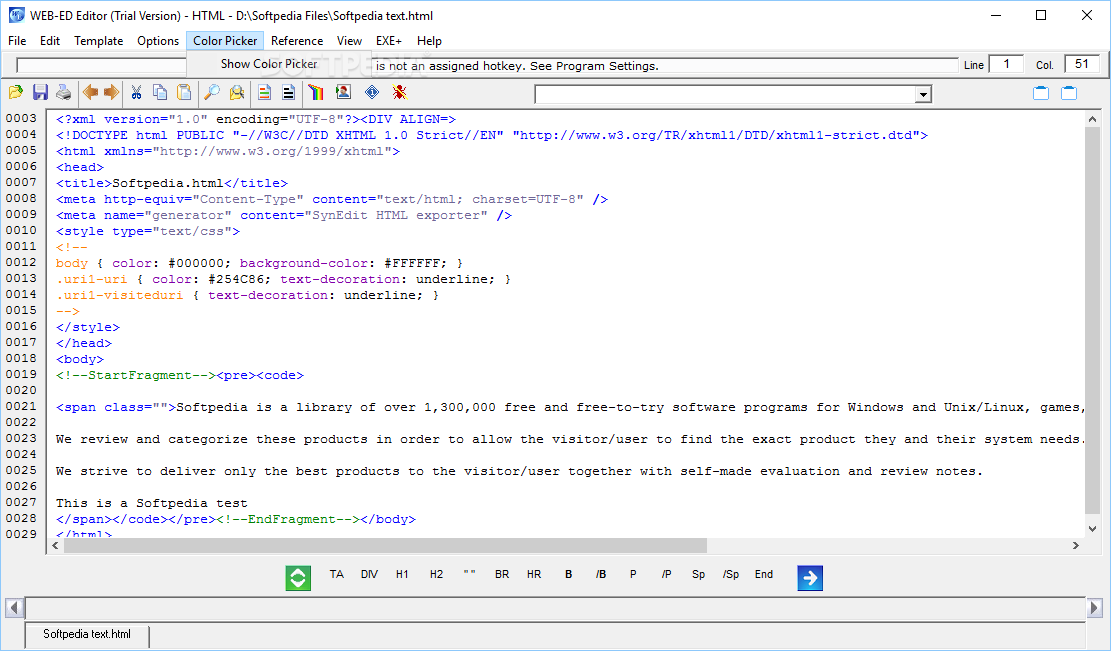
Task: Insert P paragraph tag button
Action: 633,574
